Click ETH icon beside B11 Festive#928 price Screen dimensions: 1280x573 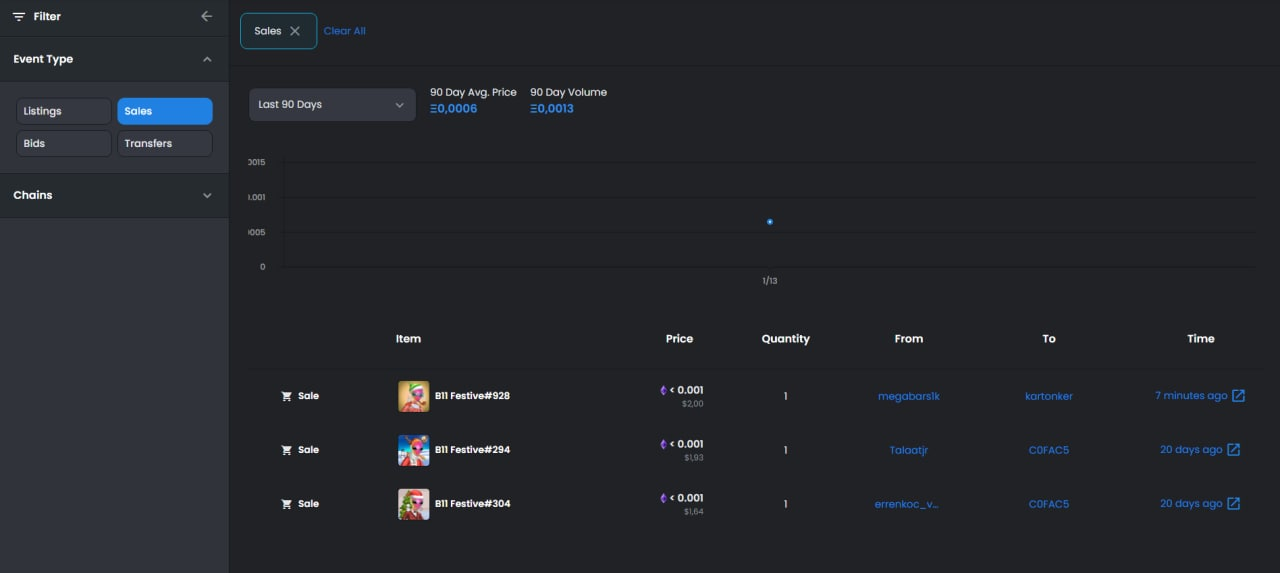[x=663, y=390]
